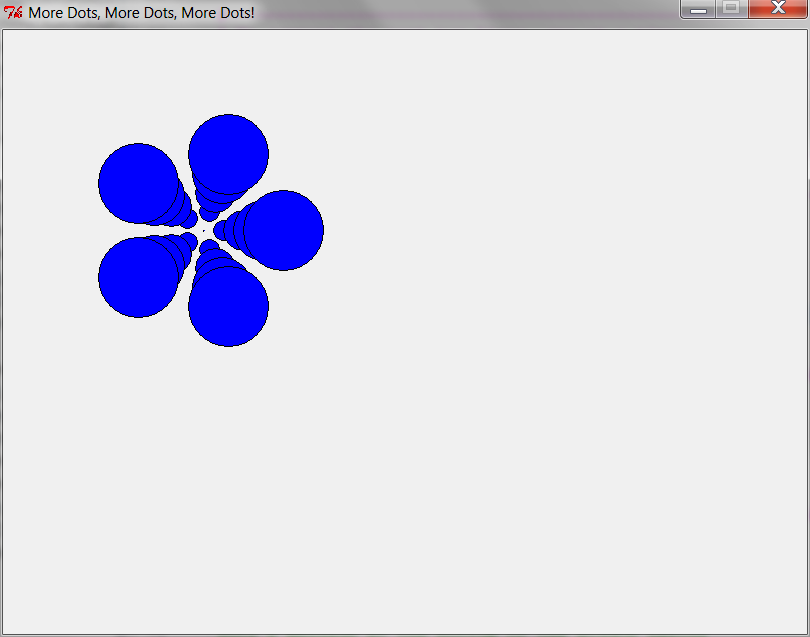Screen dimensions: 810x637
Task: Pick the smallest dot of the lower-left arm
Action: coord(189,241)
